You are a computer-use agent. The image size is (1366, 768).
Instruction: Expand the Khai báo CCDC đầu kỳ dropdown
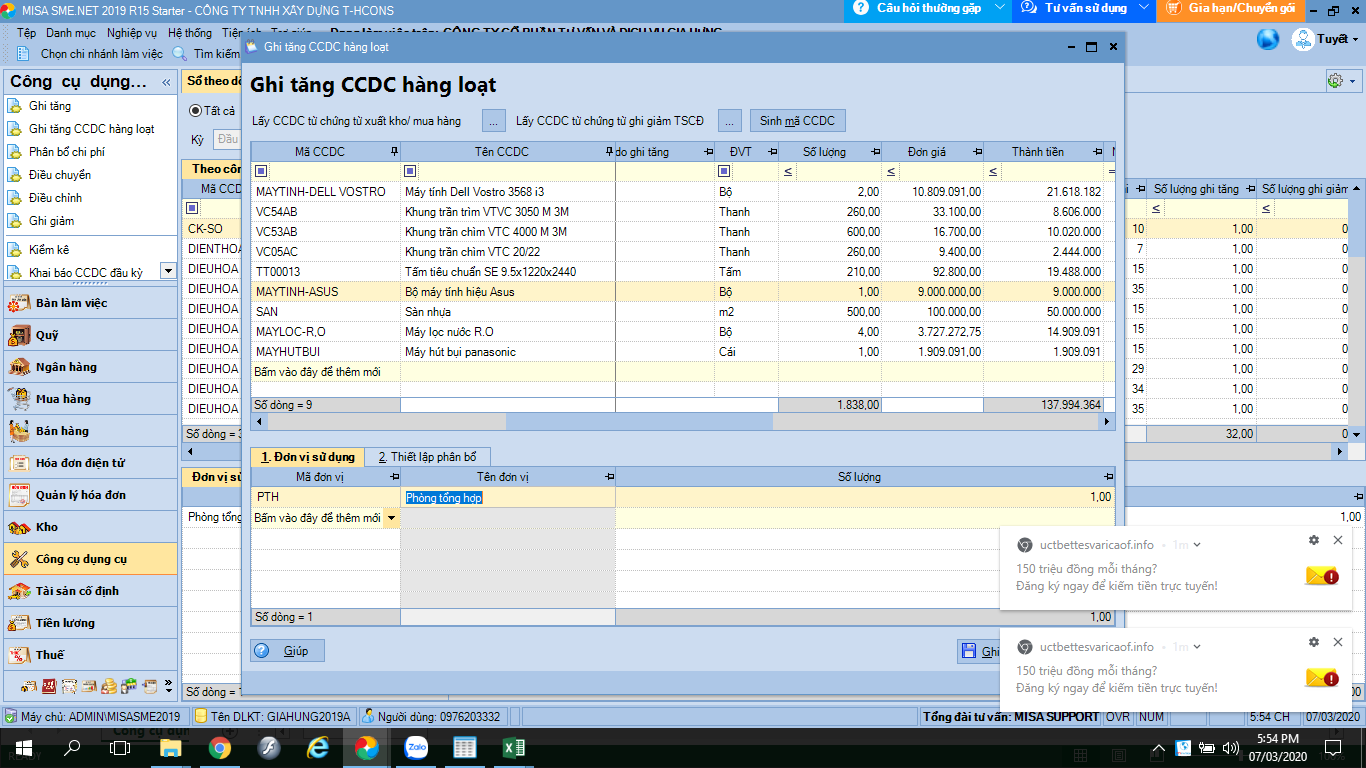[x=167, y=270]
